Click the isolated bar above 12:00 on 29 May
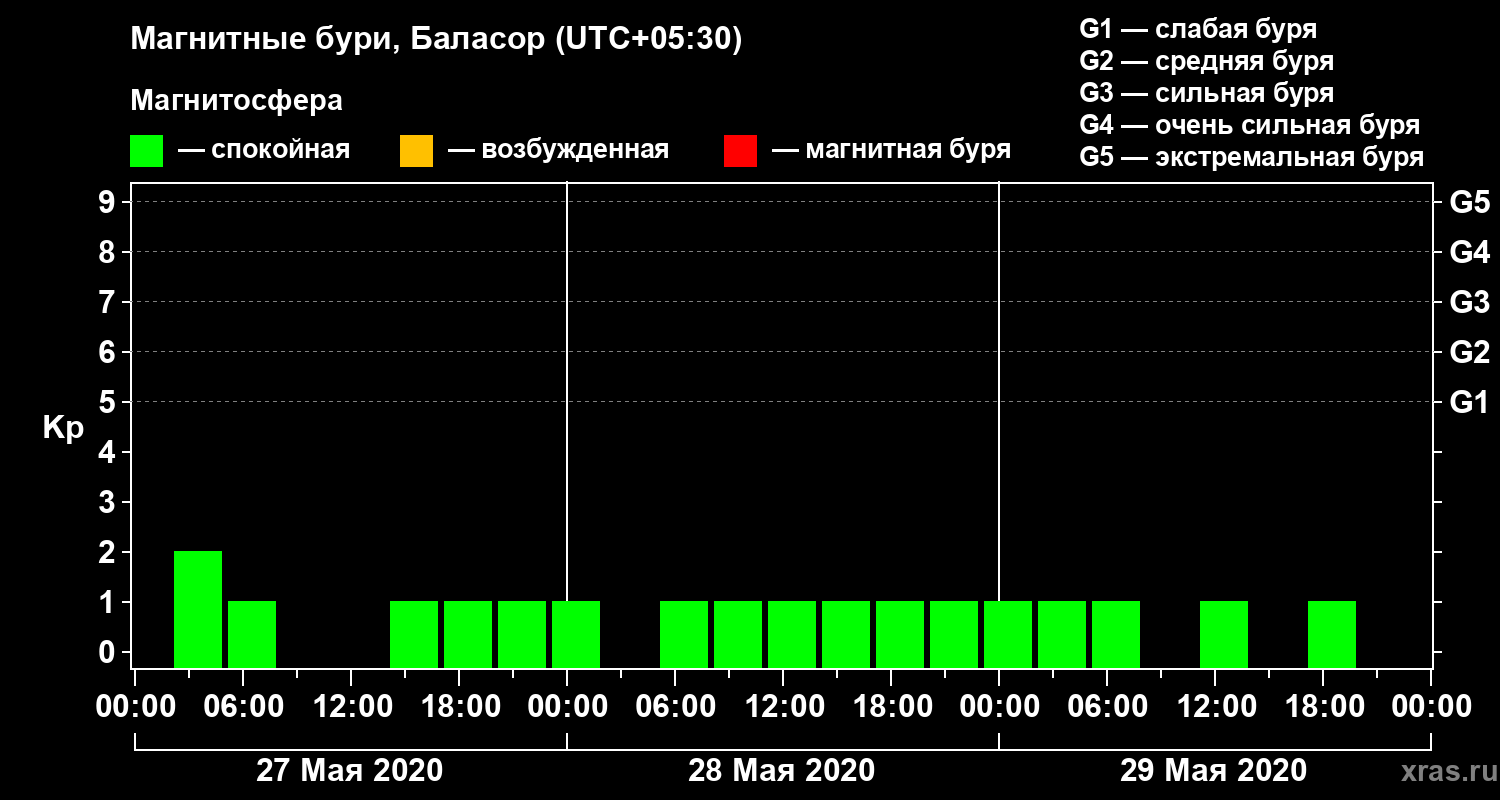 (x=1224, y=634)
